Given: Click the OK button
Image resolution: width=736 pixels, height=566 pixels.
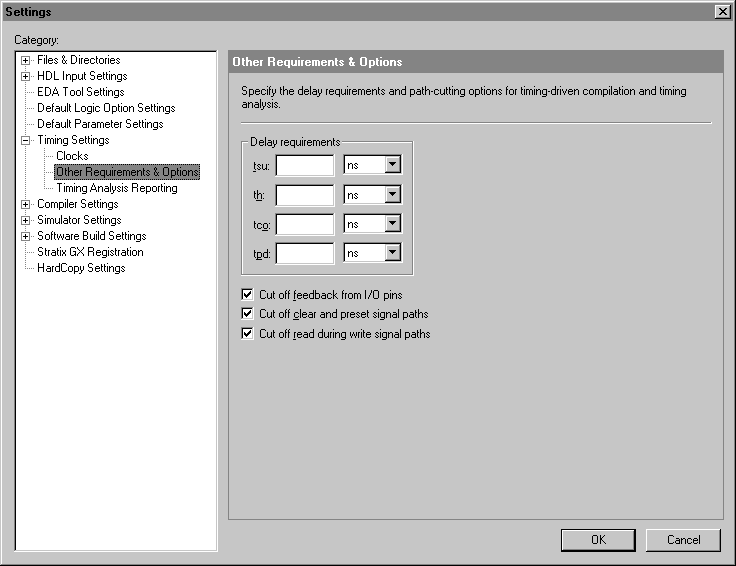Looking at the screenshot, I should click(x=598, y=540).
